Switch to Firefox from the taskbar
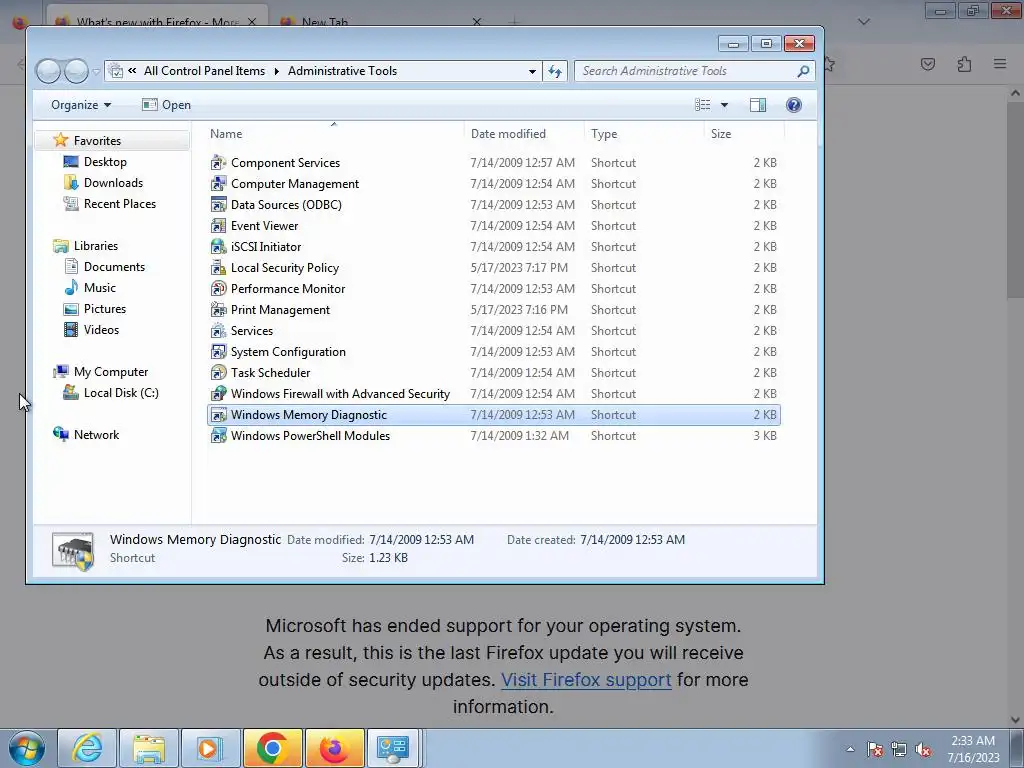The image size is (1024, 768). 334,748
